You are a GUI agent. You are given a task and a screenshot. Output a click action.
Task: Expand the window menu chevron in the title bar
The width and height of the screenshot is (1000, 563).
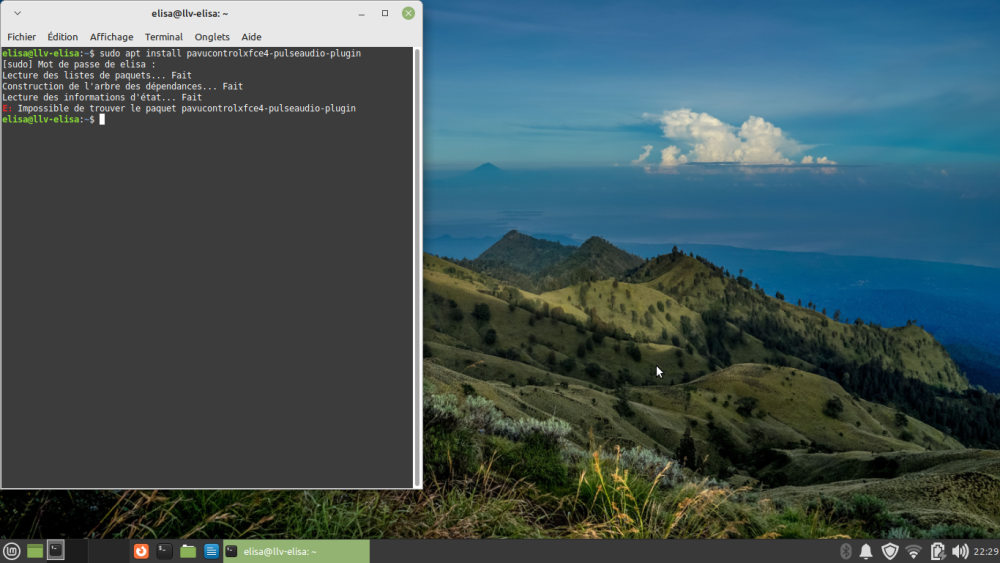pos(17,13)
